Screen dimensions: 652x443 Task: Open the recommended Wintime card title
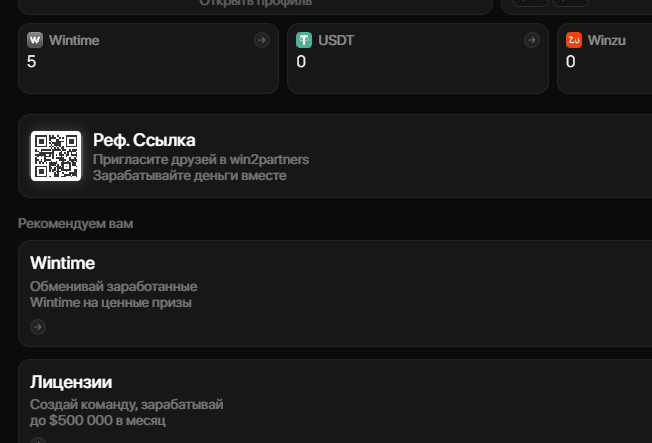tap(62, 263)
